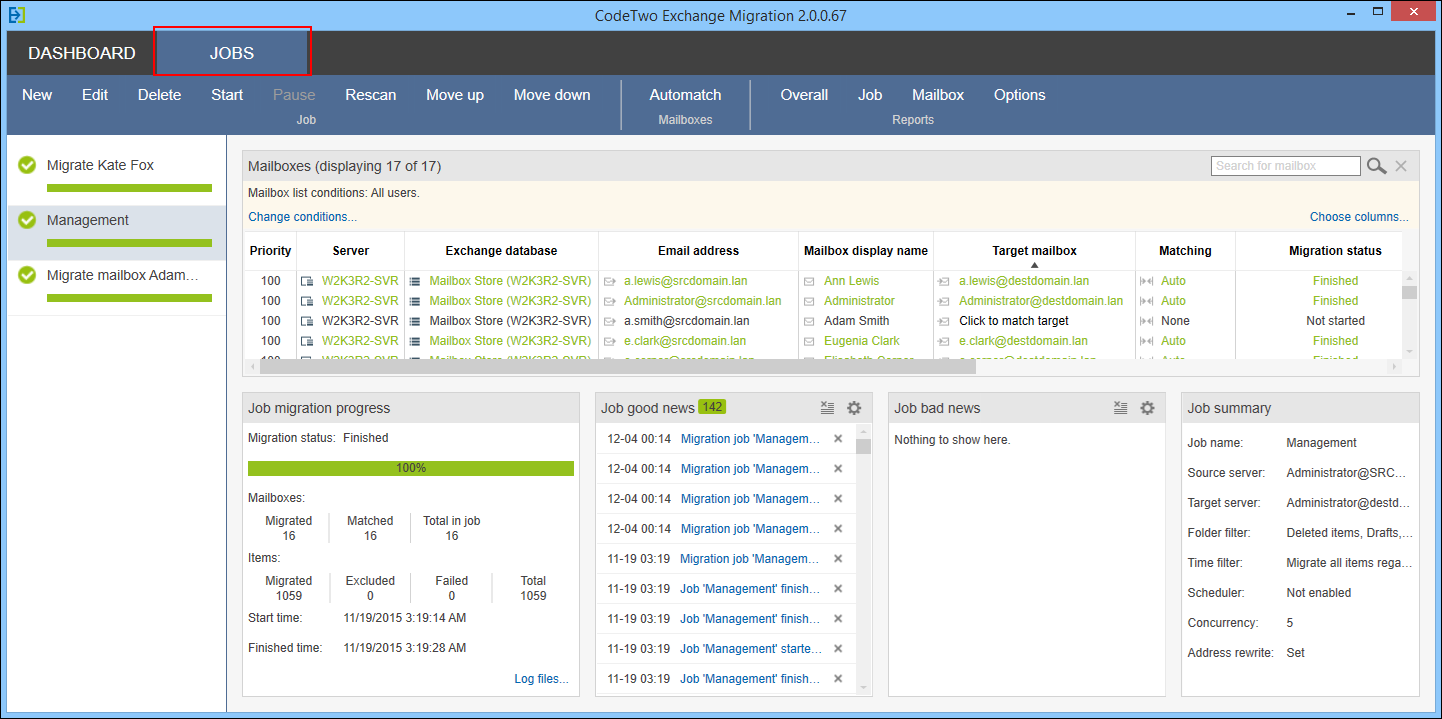Click the Auto matching icon for Ann Lewis
Viewport: 1442px width, 719px height.
coord(1146,281)
